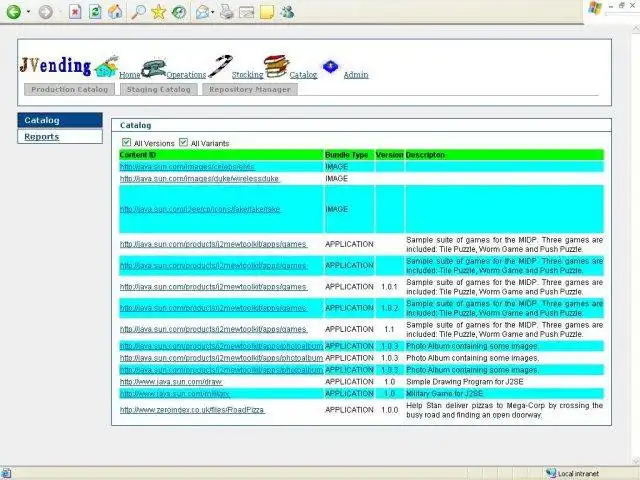This screenshot has height=480, width=640.
Task: Click the Bundle Type column header
Action: point(347,155)
